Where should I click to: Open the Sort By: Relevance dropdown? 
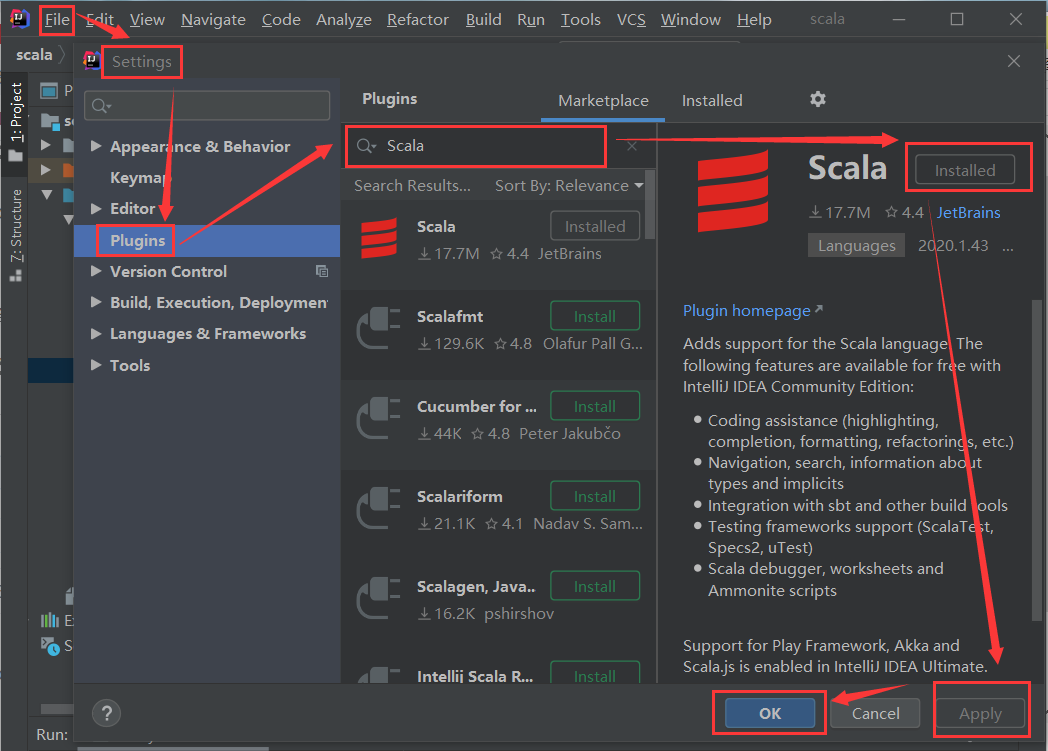[x=569, y=186]
